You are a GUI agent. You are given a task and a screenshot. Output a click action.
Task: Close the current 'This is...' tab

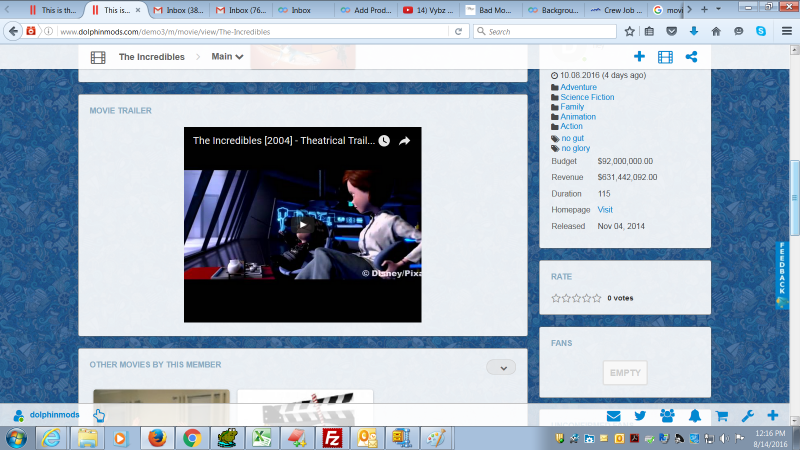point(138,10)
